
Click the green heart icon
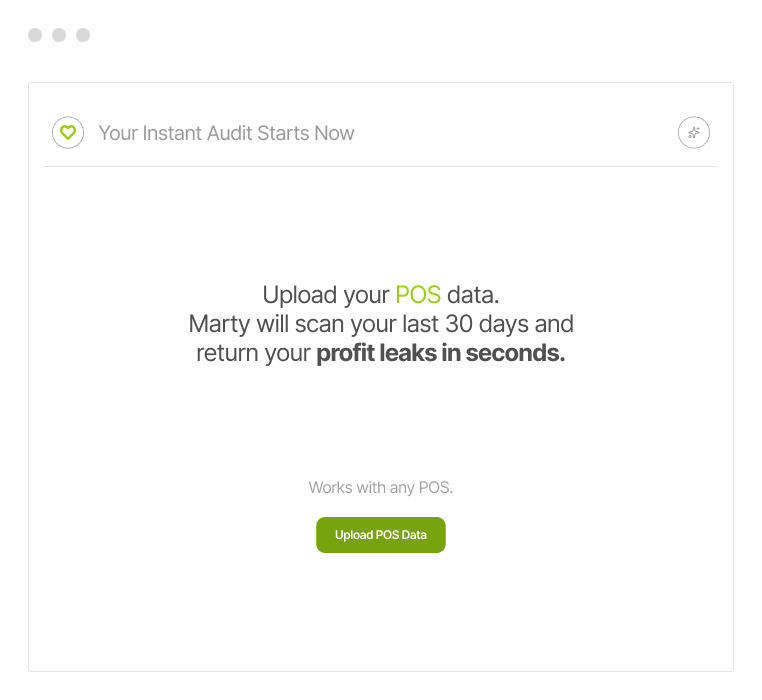coord(68,132)
